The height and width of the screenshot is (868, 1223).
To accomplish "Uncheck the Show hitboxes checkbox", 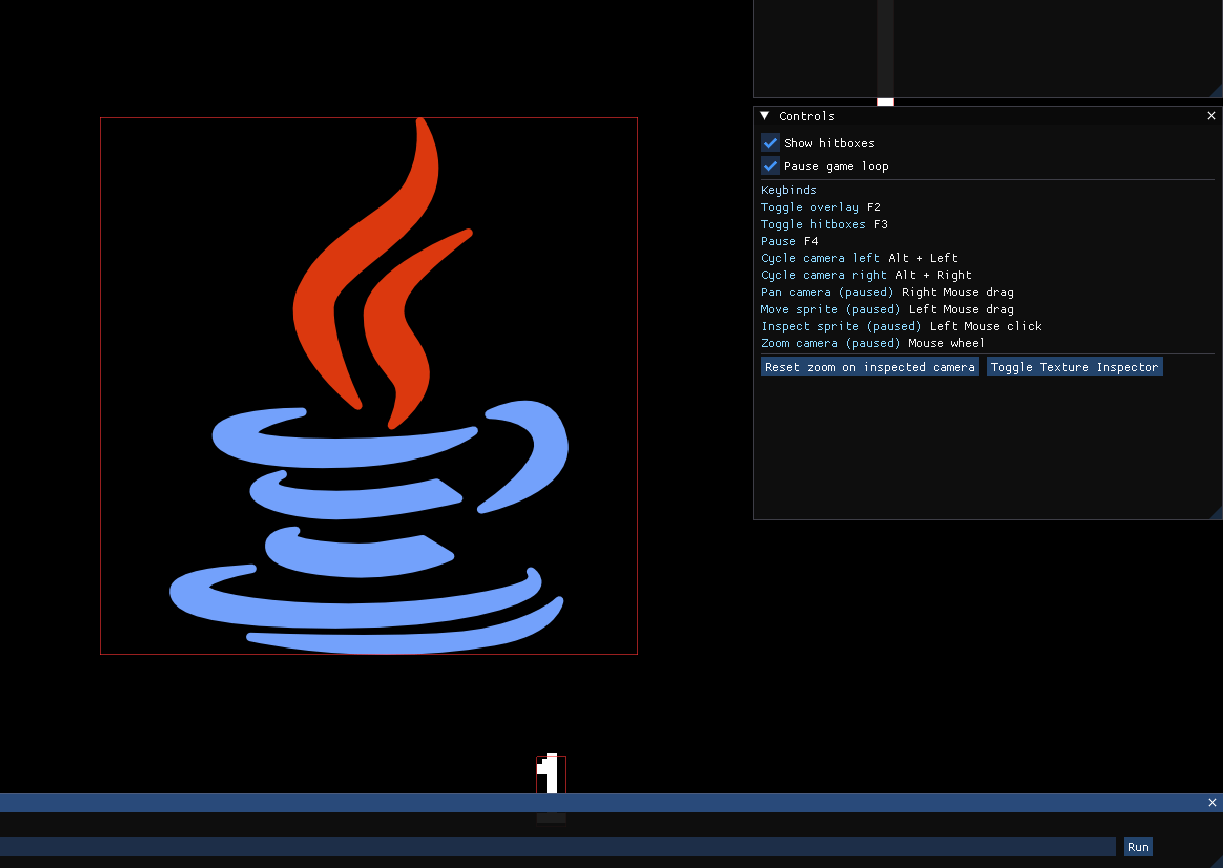I will coord(770,143).
